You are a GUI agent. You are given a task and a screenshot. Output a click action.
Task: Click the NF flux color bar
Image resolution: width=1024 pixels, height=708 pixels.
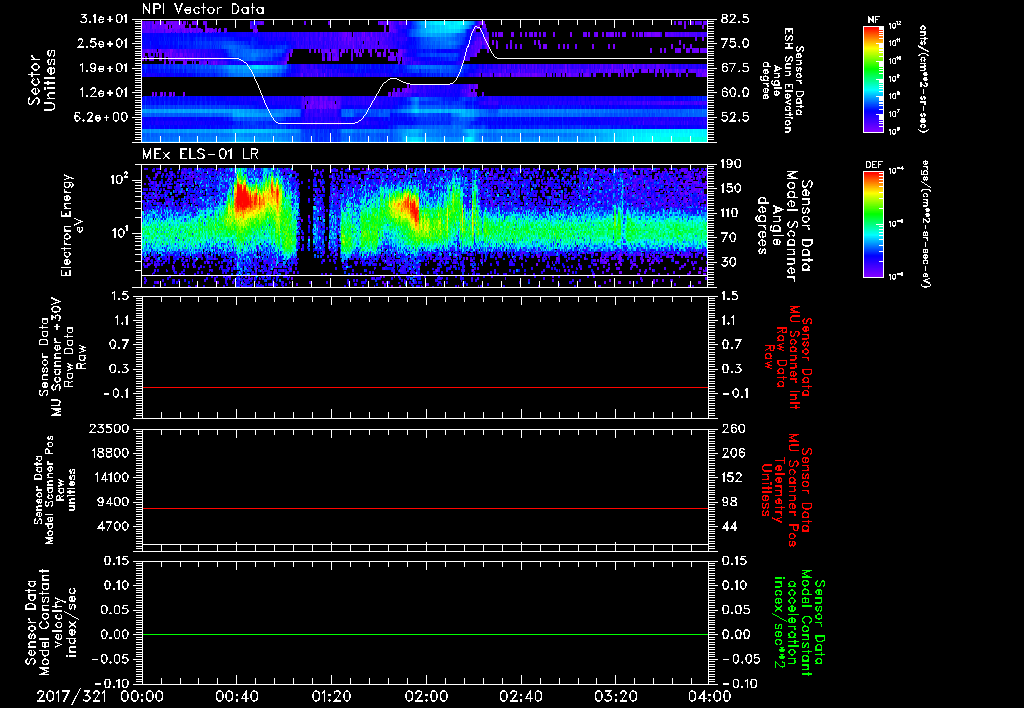[x=874, y=79]
